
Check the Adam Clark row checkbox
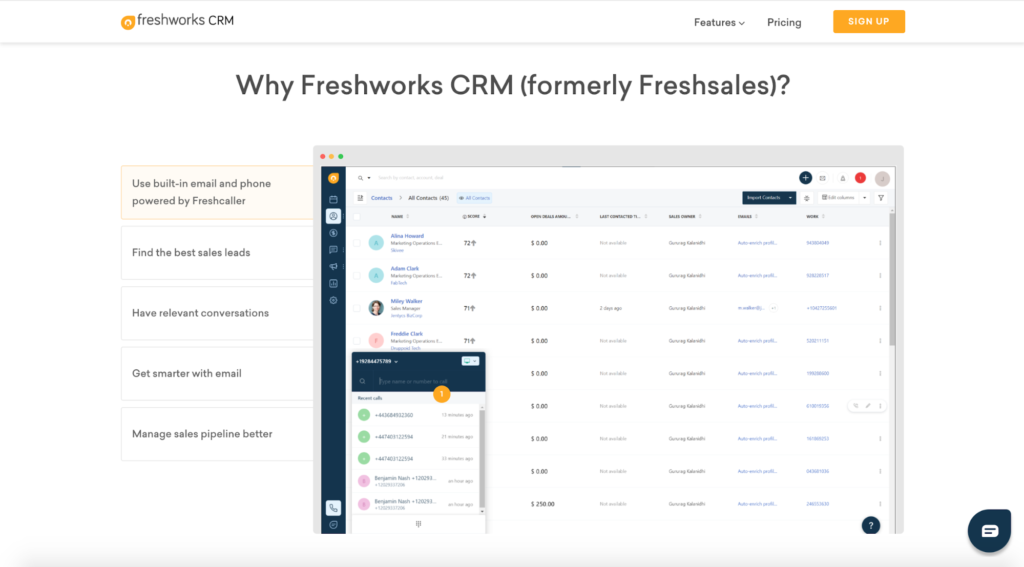(357, 276)
